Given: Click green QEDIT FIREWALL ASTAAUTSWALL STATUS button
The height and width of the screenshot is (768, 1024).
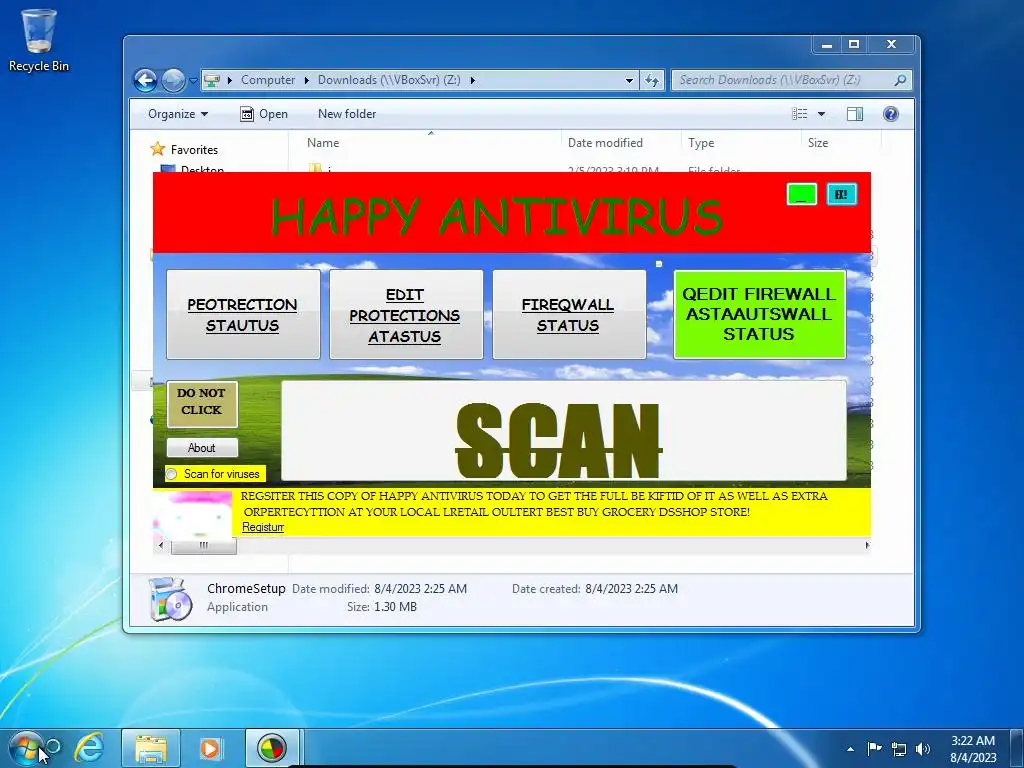Looking at the screenshot, I should pos(760,314).
